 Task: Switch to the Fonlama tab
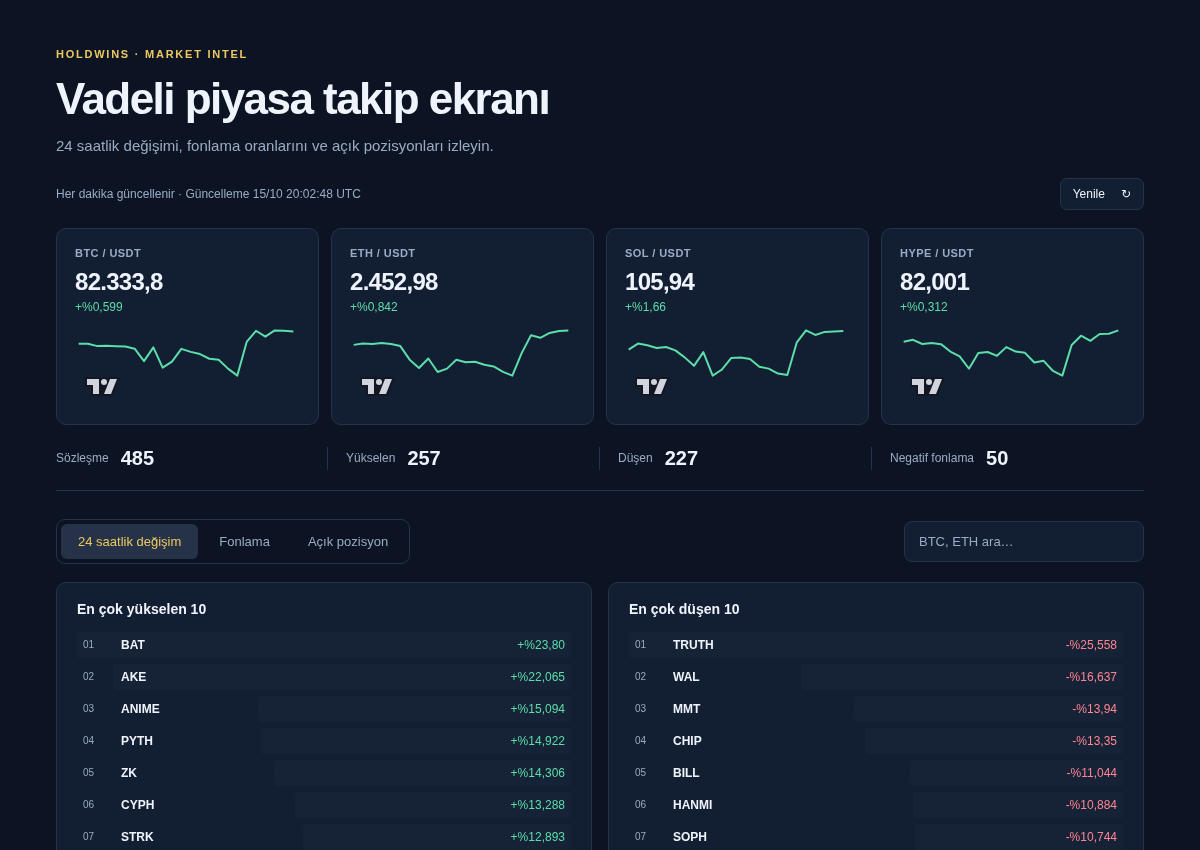click(244, 541)
